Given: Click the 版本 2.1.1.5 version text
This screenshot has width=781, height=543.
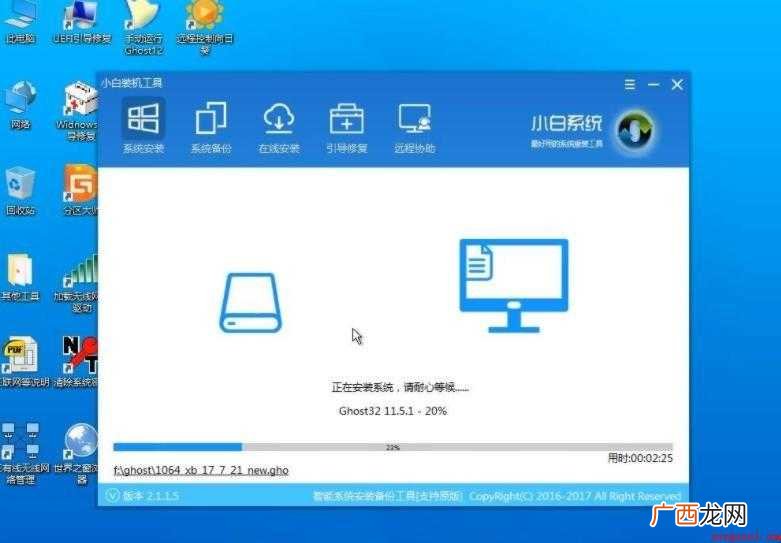Looking at the screenshot, I should click(x=151, y=496).
